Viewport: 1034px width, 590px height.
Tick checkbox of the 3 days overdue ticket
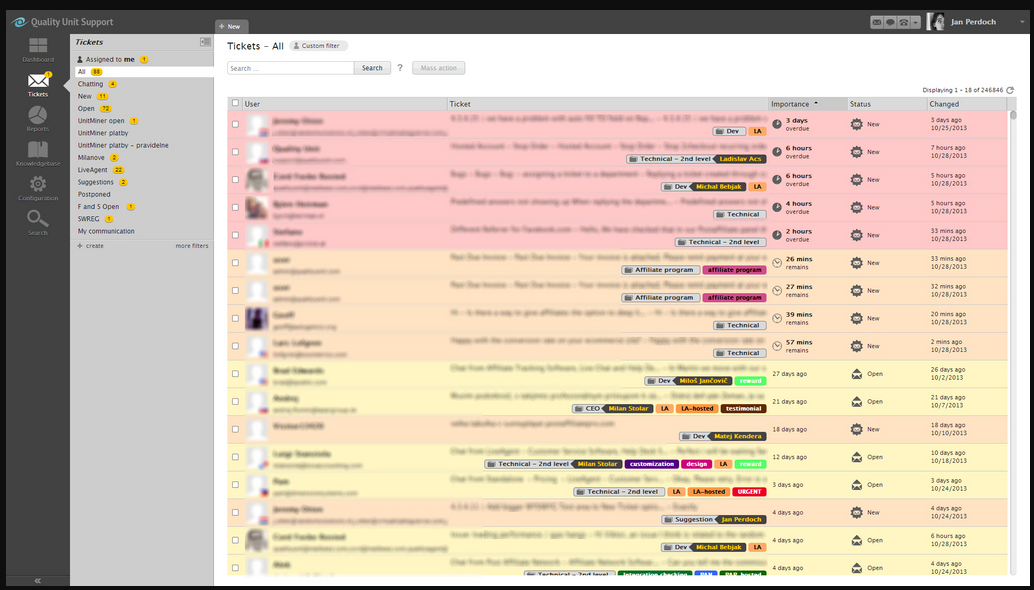tap(235, 124)
